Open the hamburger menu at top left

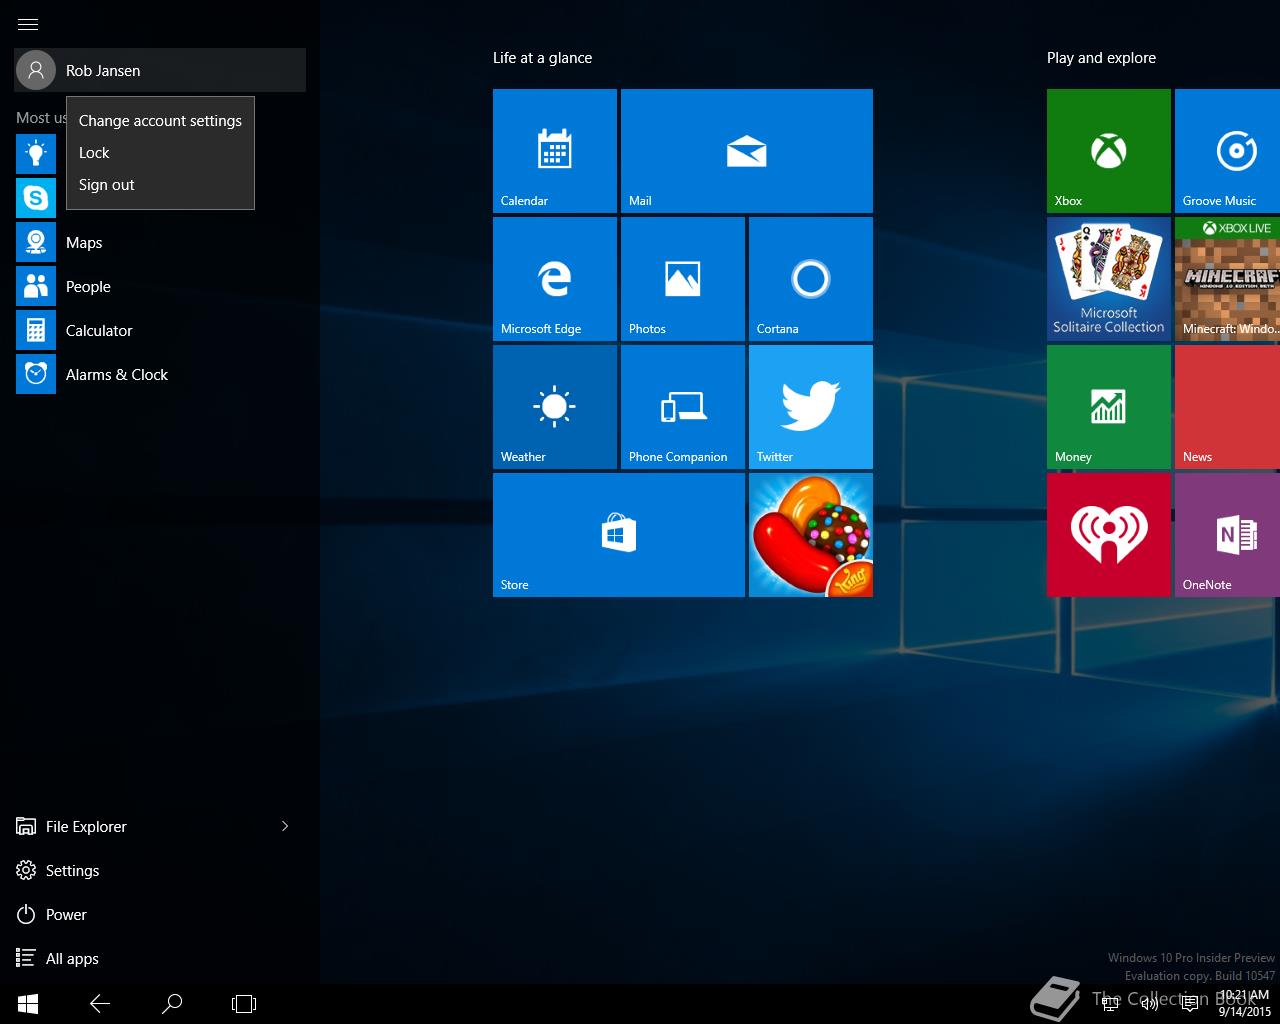[28, 24]
